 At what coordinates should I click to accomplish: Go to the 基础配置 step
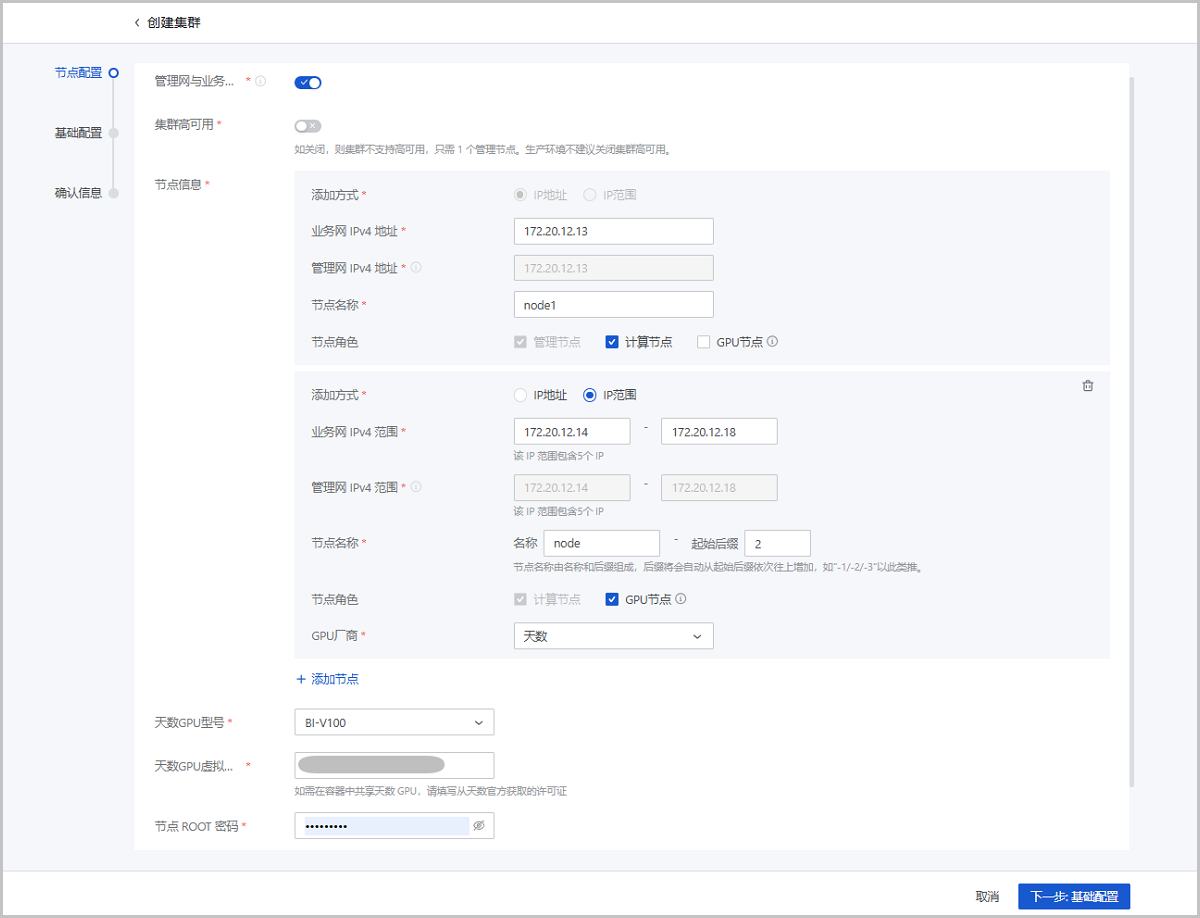coord(78,133)
